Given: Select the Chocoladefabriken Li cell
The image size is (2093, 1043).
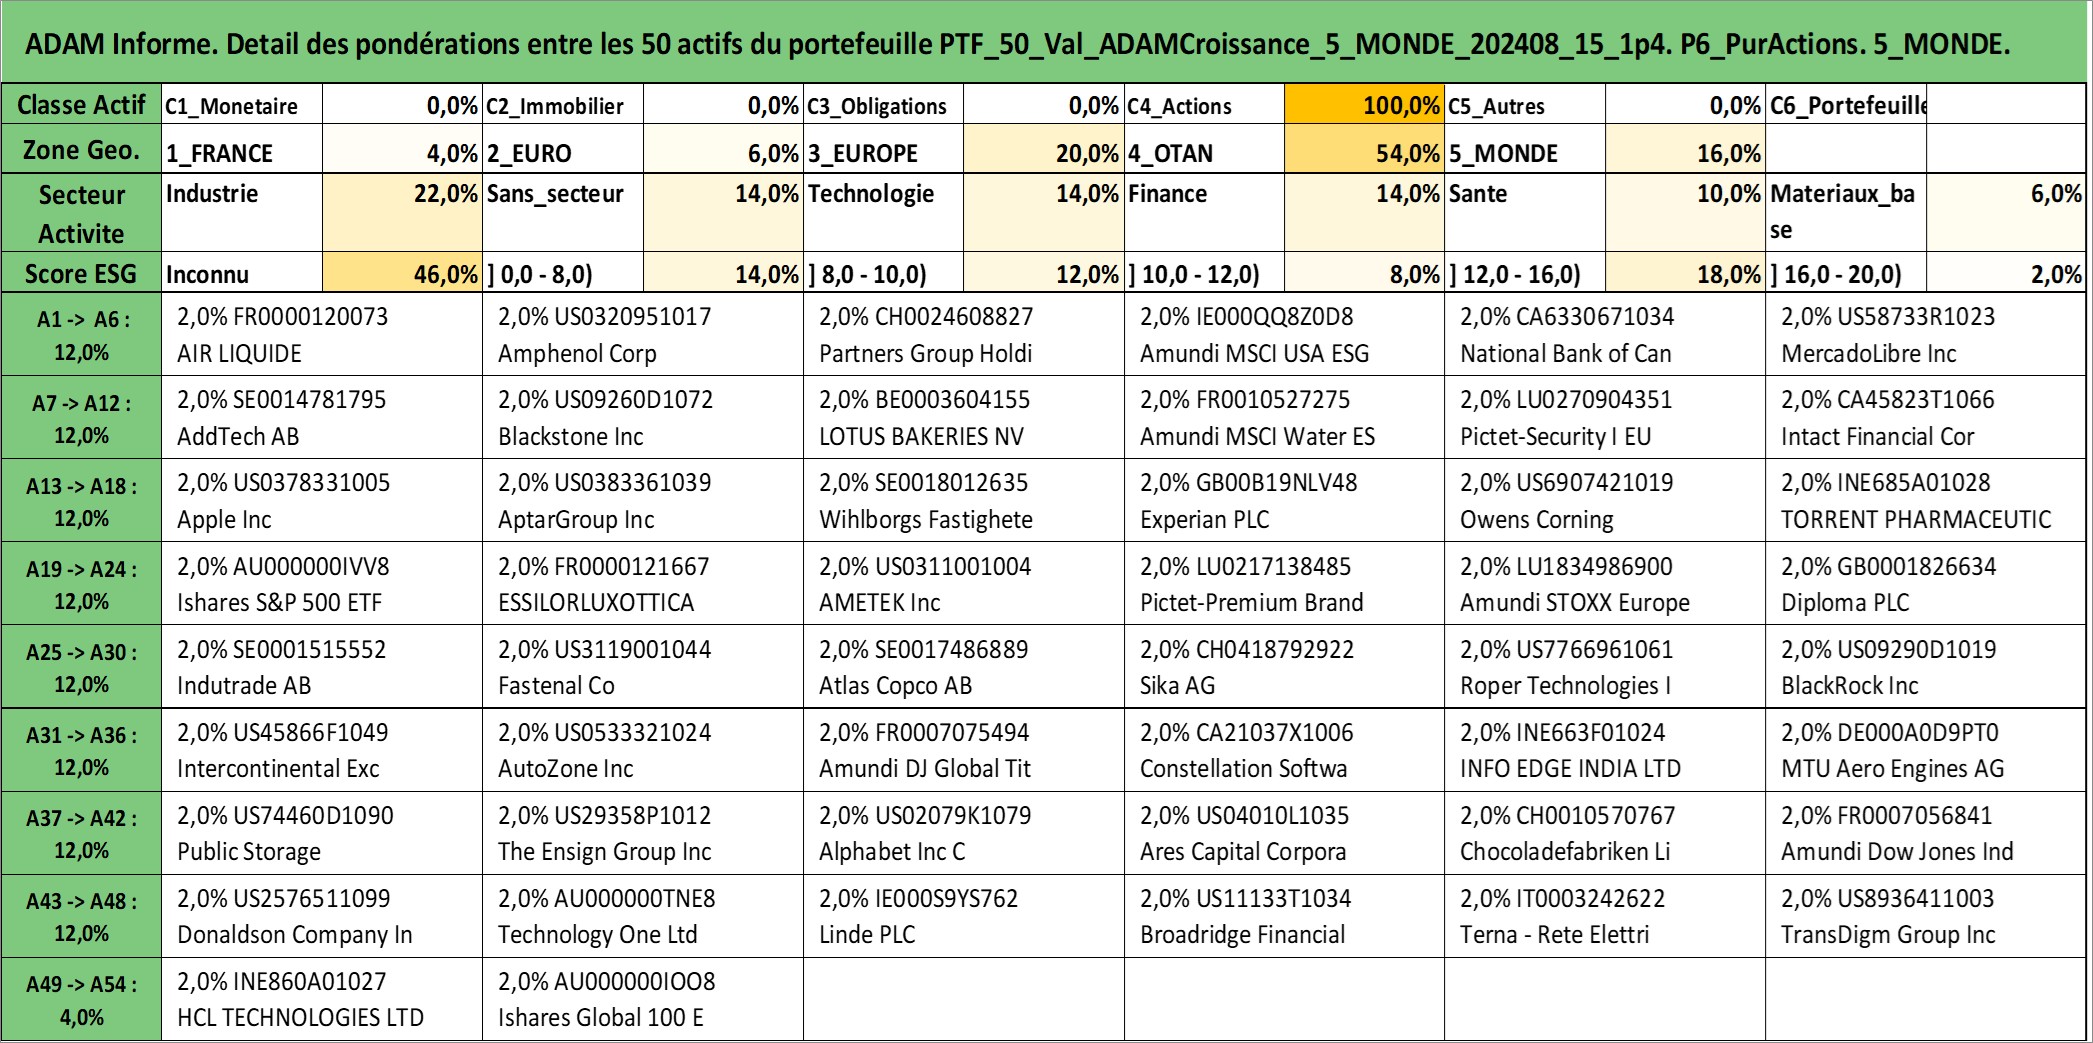Looking at the screenshot, I should click(1605, 833).
